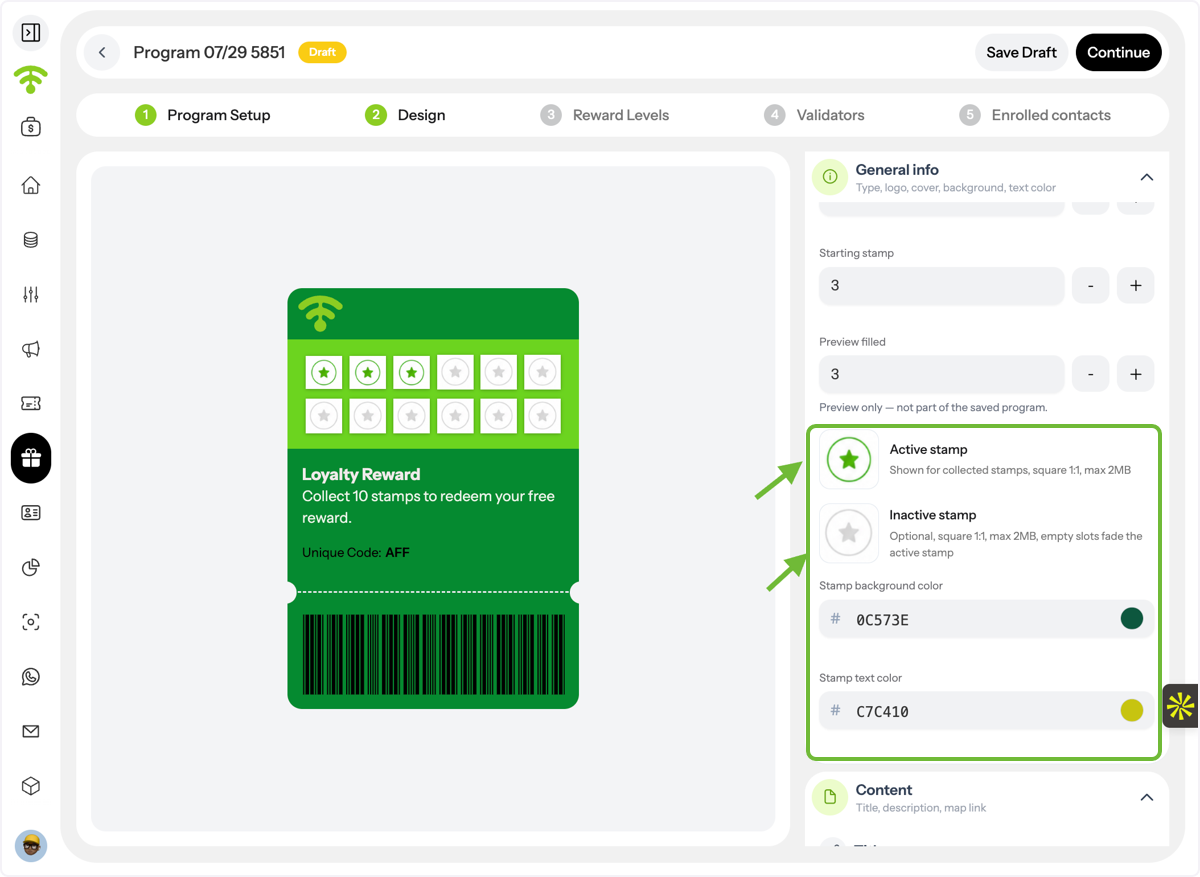
Task: Click the first filled star stamp on card
Action: pos(323,373)
